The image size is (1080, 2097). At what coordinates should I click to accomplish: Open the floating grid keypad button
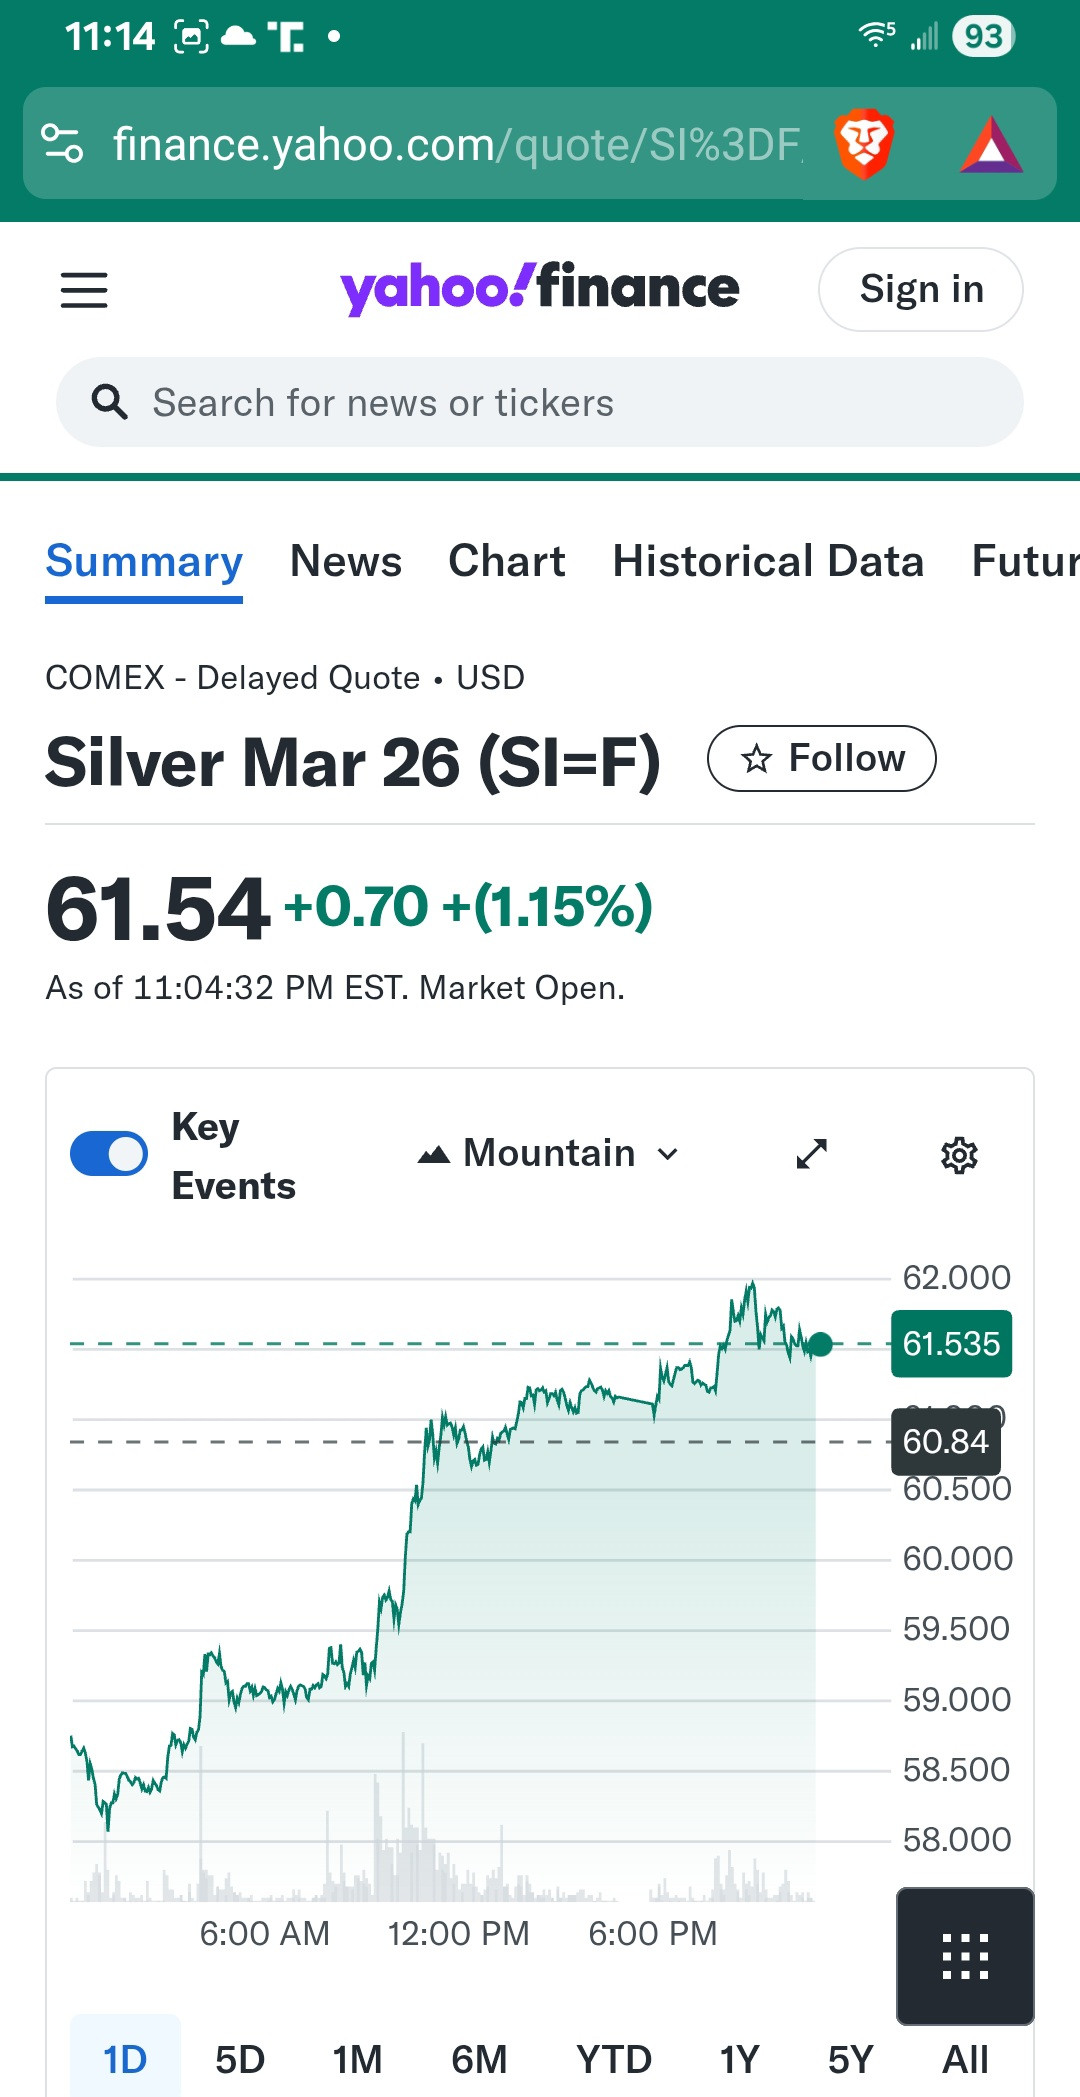(965, 1956)
